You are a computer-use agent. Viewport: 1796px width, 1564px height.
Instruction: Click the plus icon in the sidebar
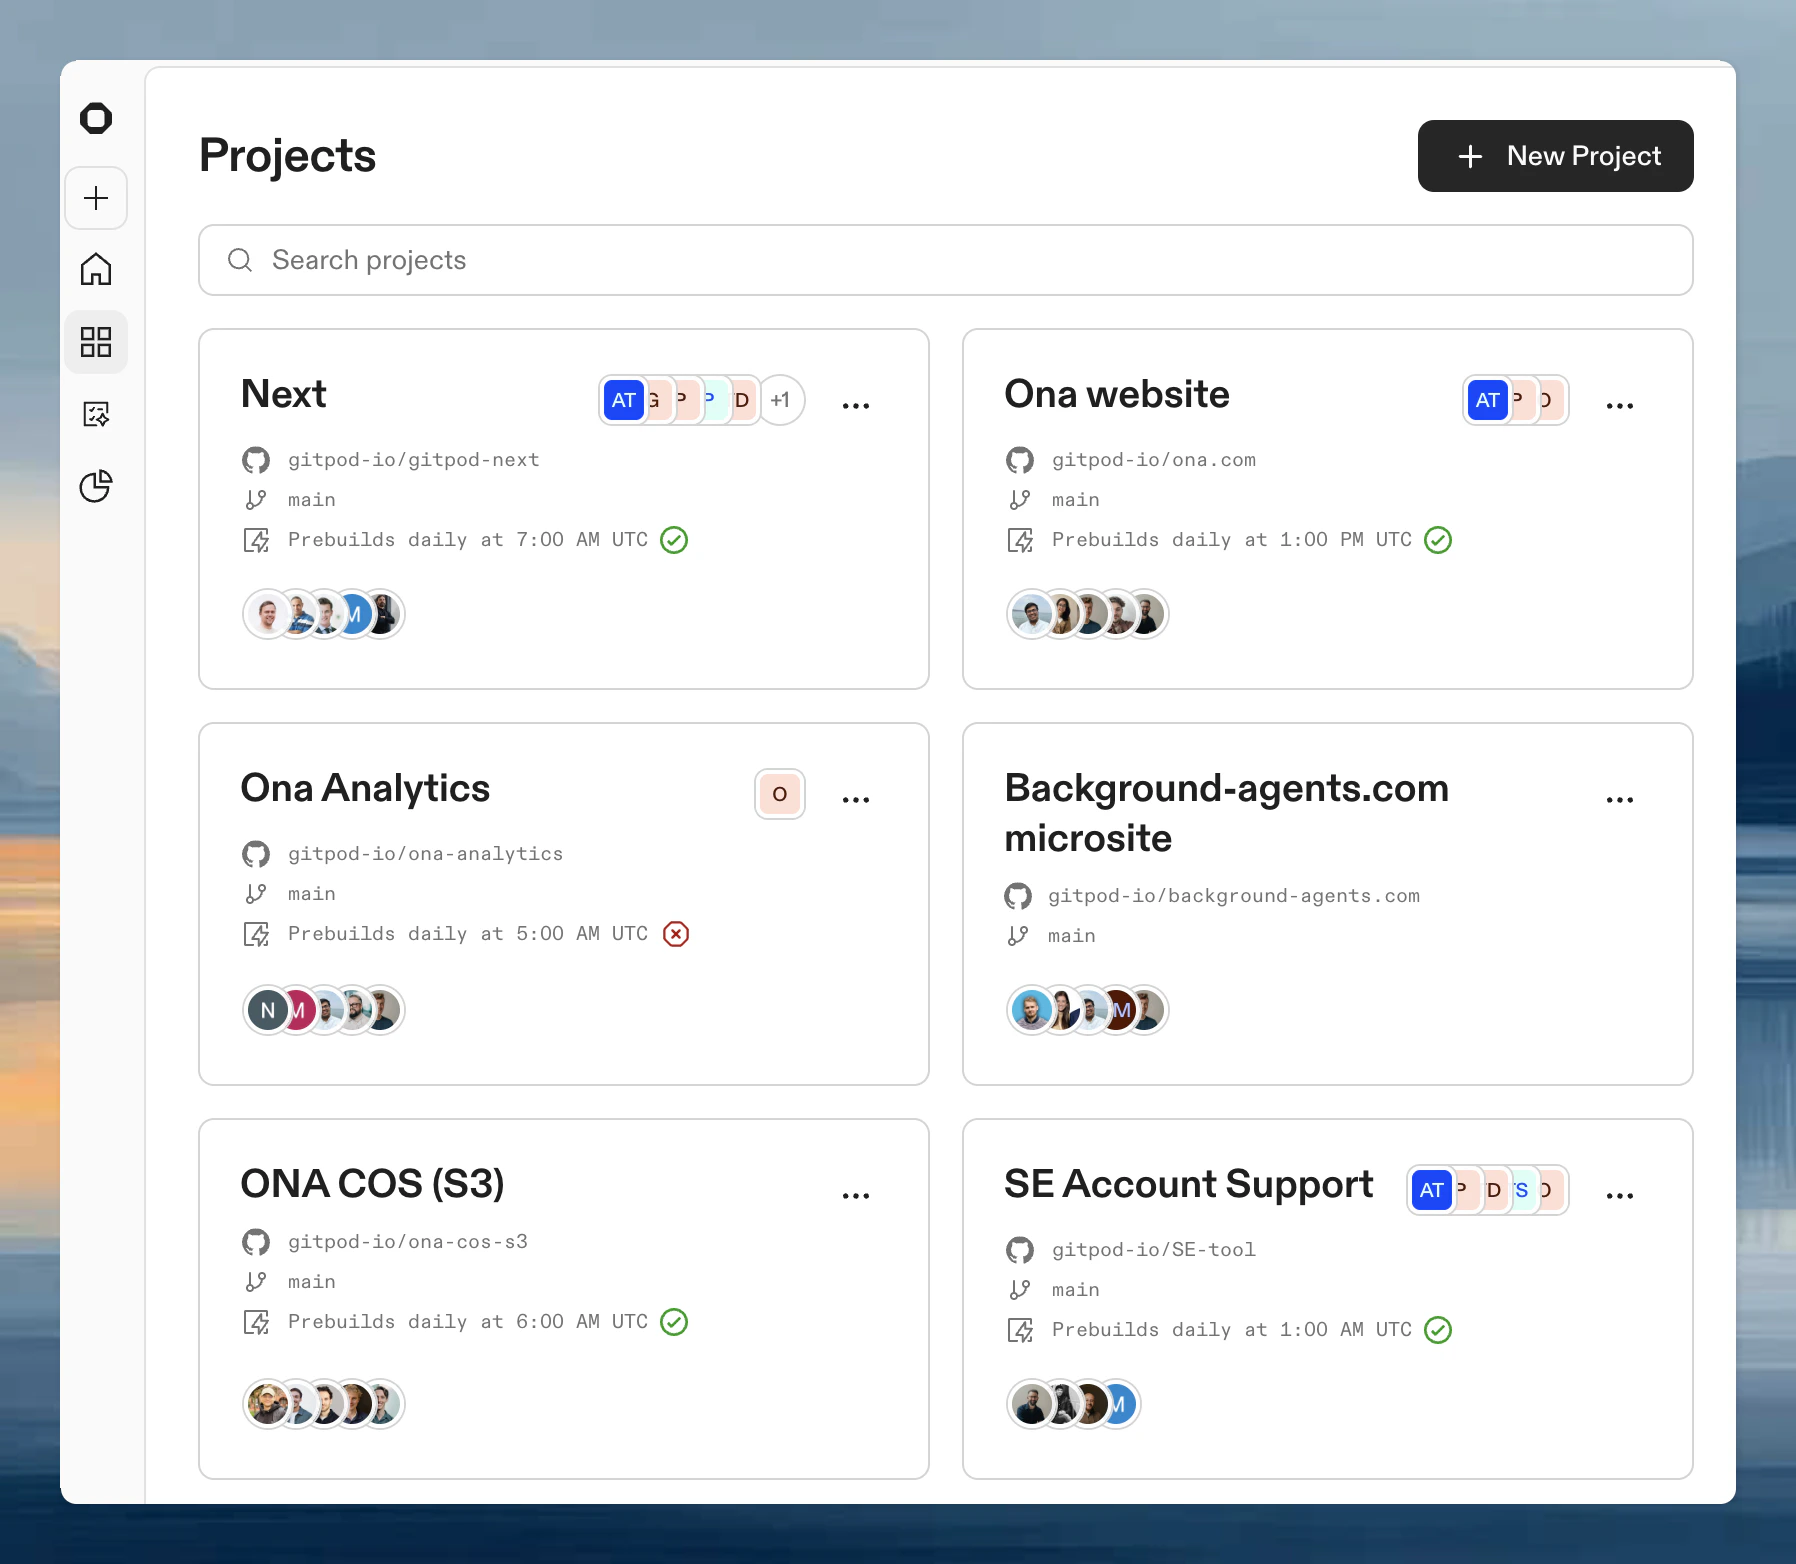point(96,198)
